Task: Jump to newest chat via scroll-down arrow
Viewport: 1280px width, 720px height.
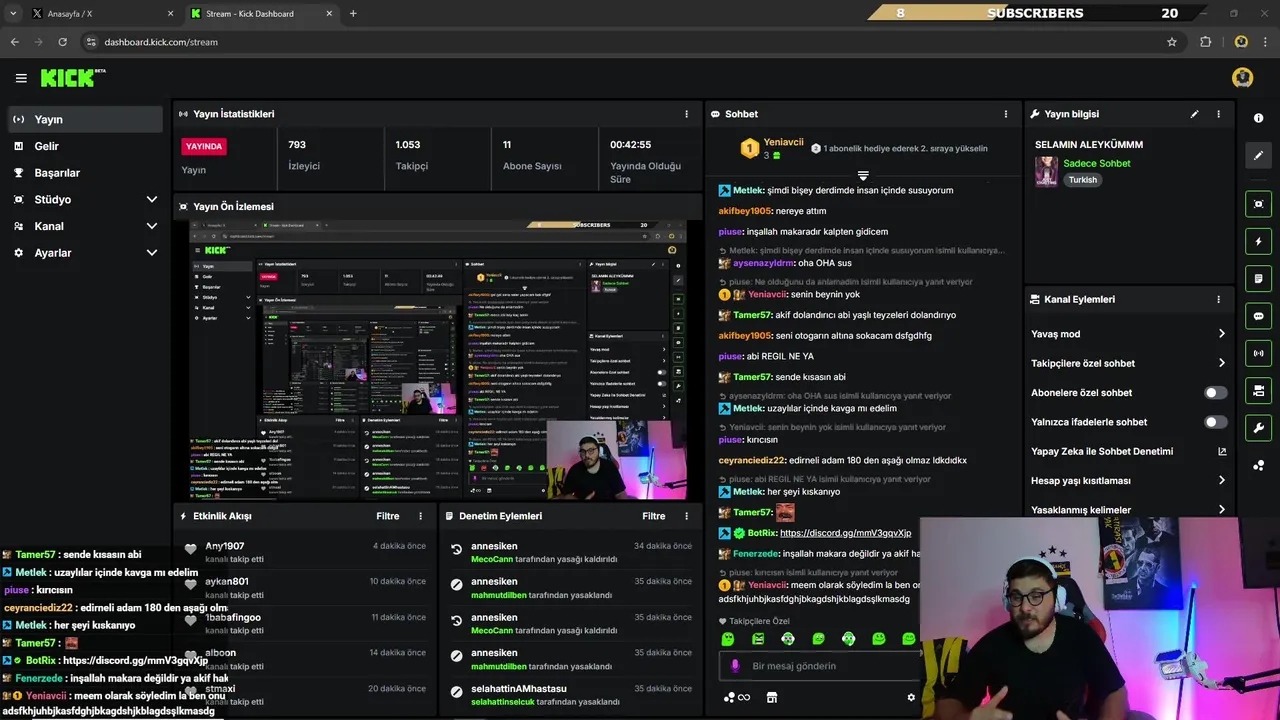Action: 863,176
